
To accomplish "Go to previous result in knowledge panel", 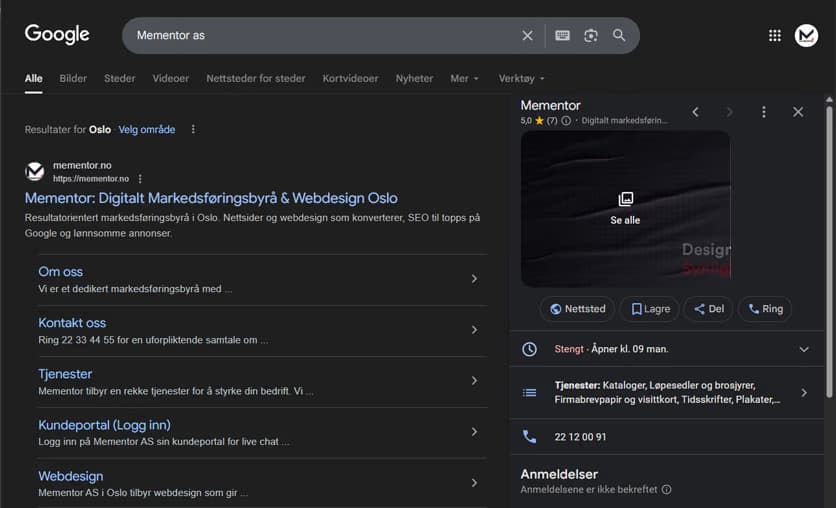I will [x=696, y=112].
